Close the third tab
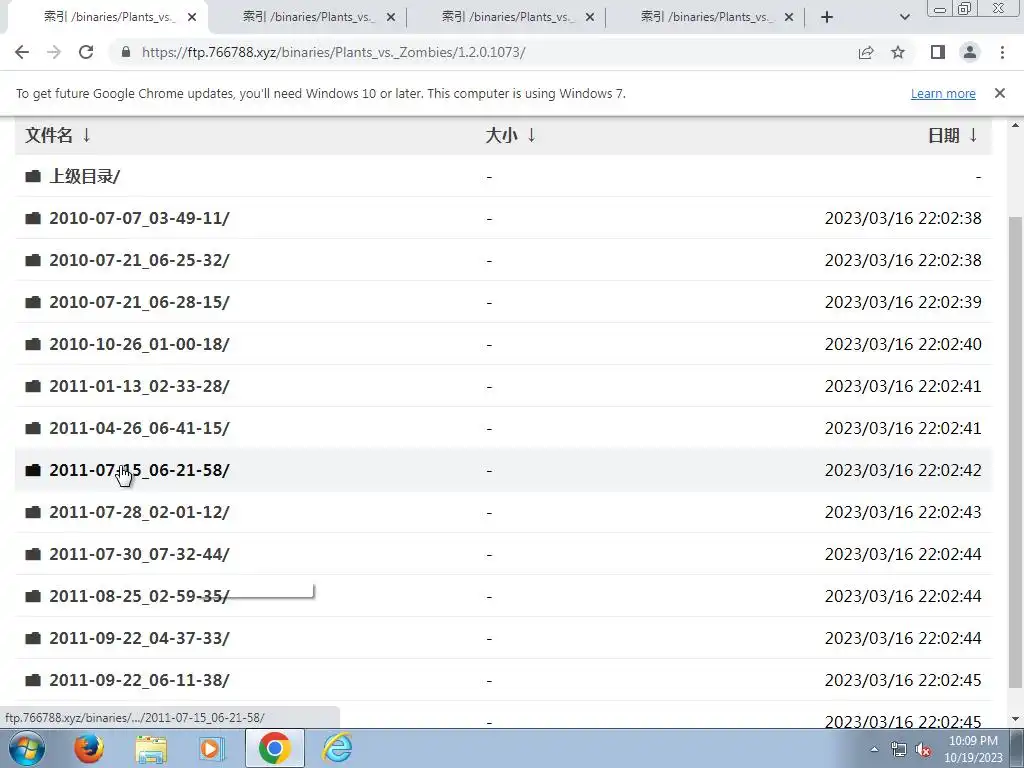This screenshot has width=1024, height=768. tap(590, 18)
